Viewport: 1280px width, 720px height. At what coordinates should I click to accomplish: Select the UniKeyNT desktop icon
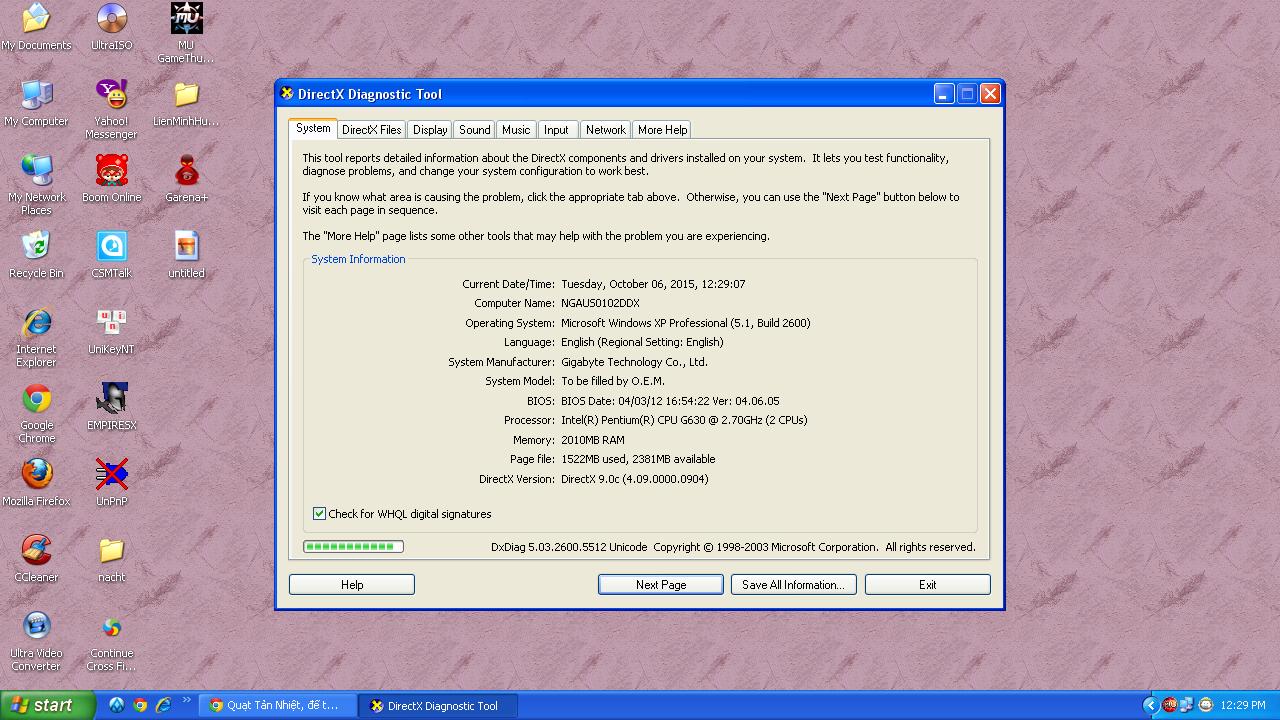pyautogui.click(x=111, y=331)
